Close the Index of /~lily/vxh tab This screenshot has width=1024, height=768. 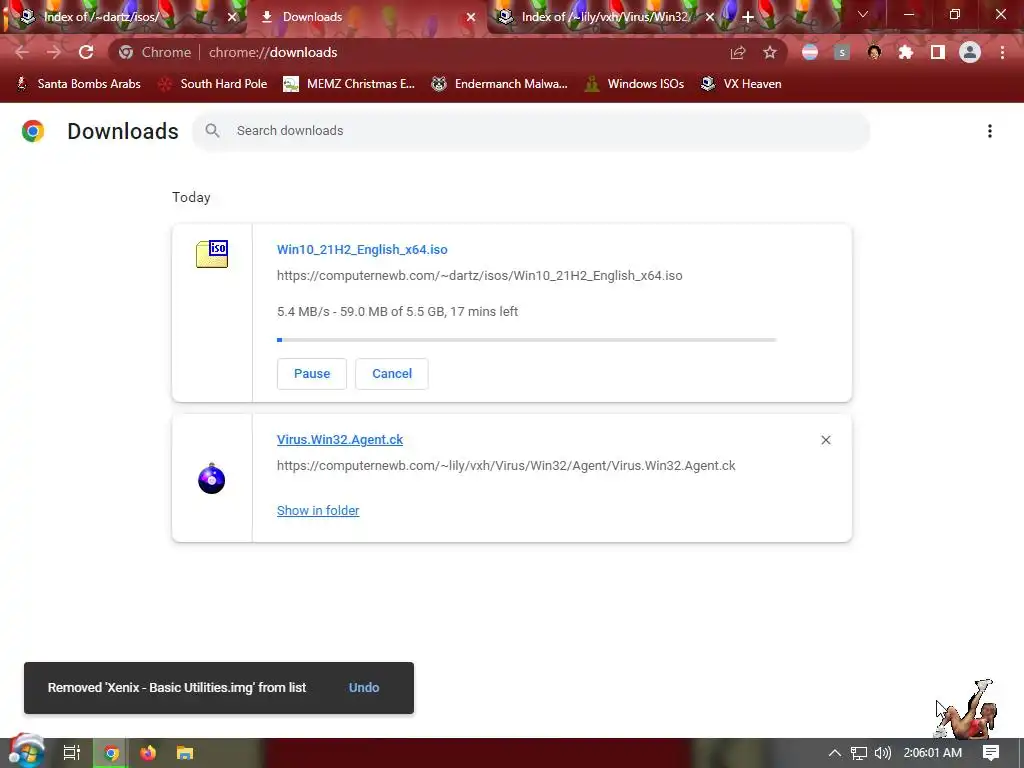(710, 17)
